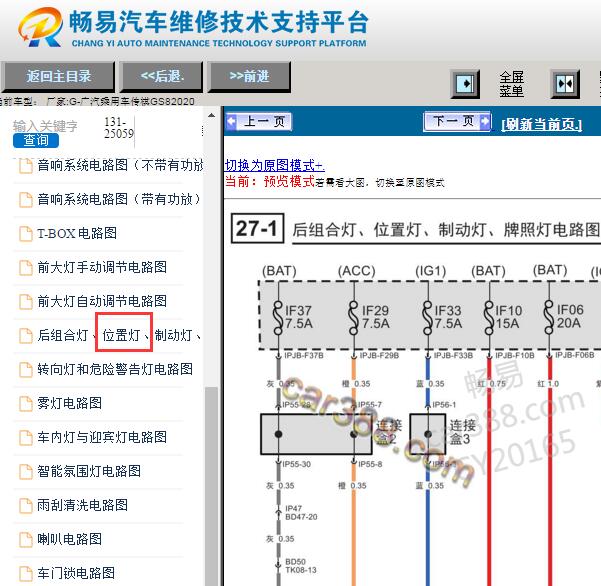Click the 连接盒3 junction box

tap(428, 434)
